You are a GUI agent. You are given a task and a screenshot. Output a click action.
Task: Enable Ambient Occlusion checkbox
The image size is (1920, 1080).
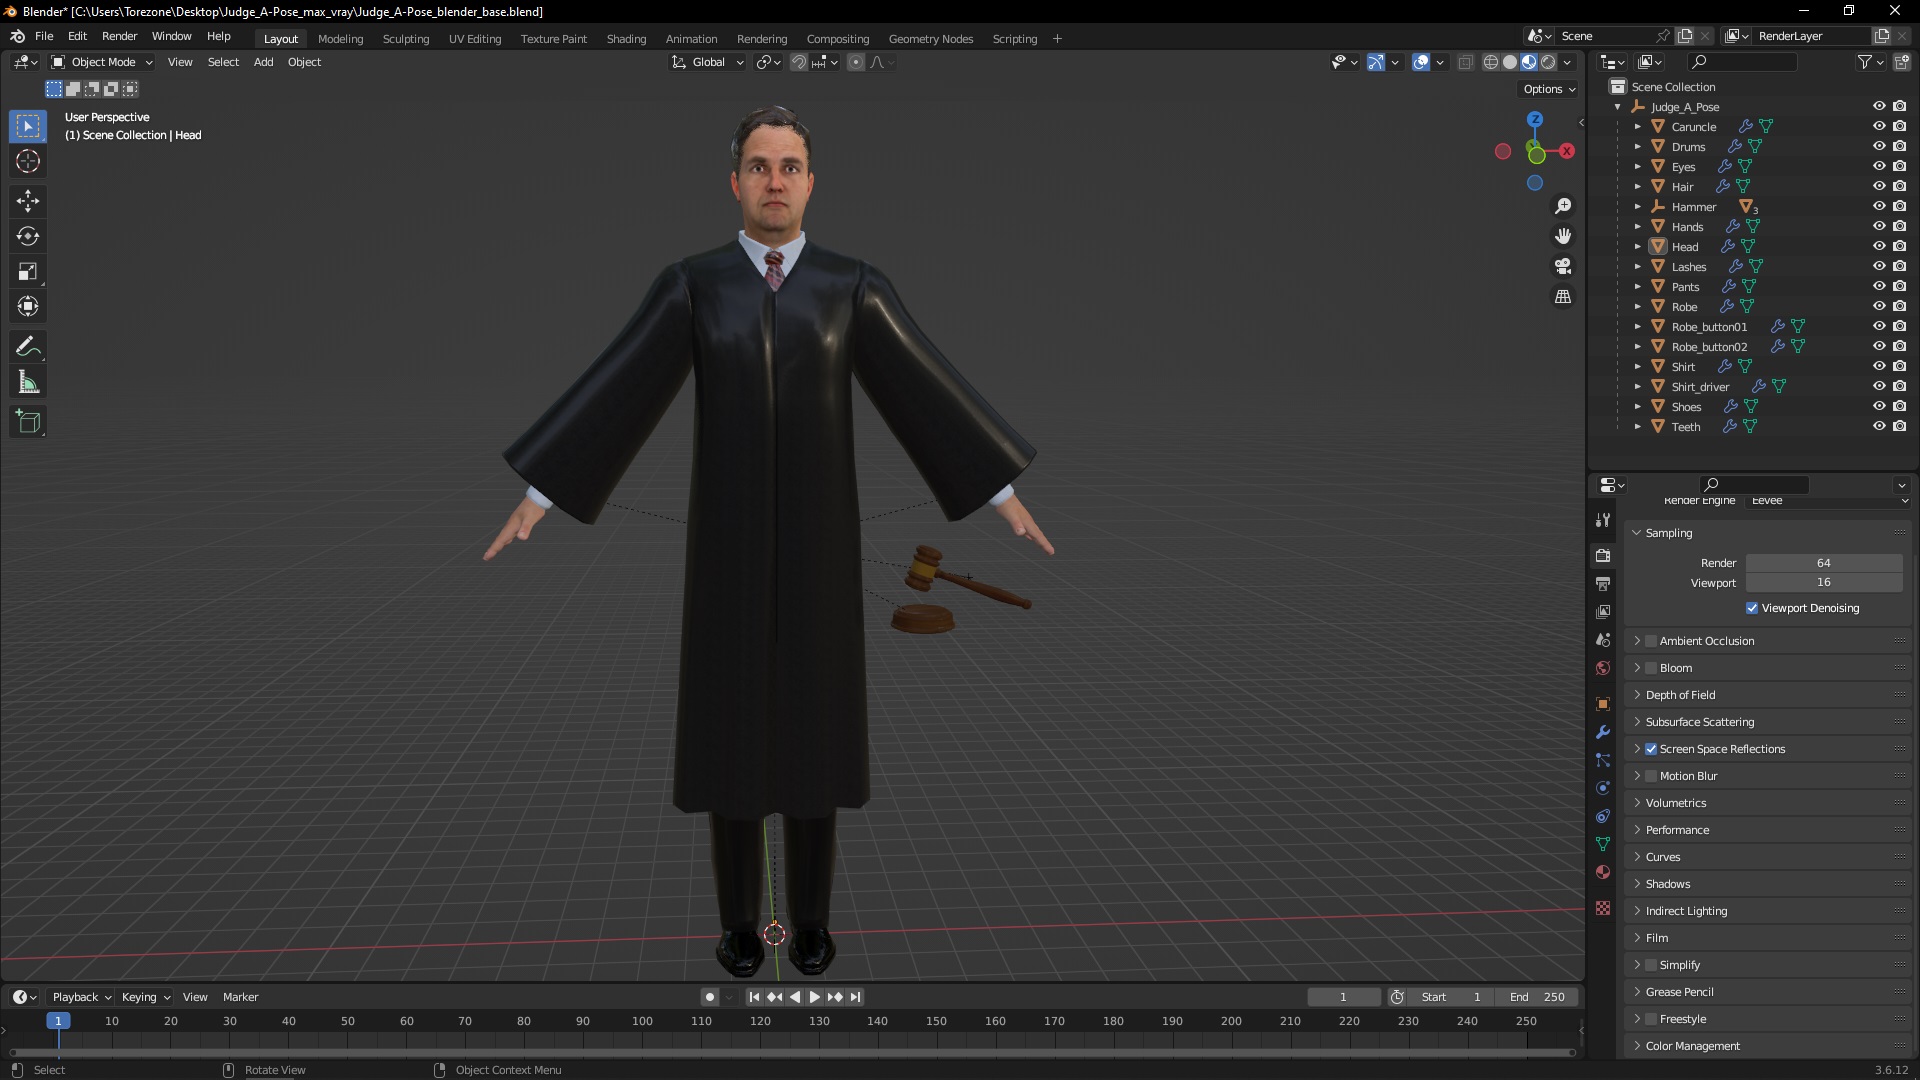(1651, 641)
